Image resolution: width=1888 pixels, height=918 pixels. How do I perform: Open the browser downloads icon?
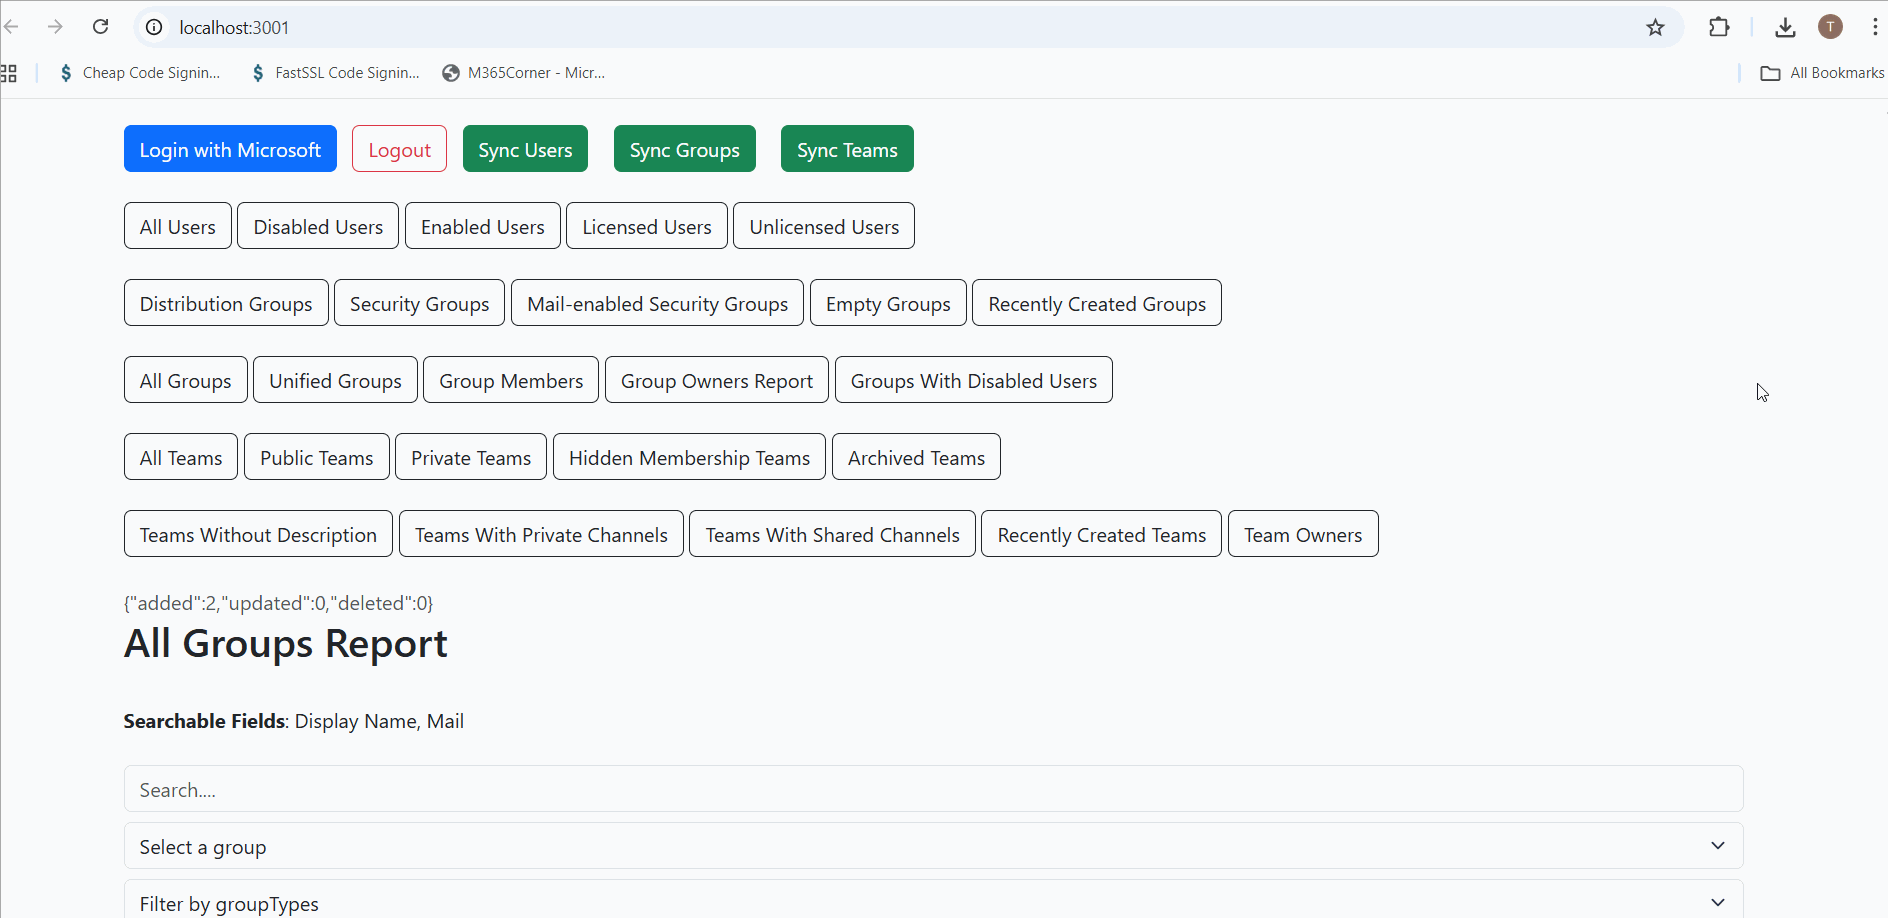[x=1785, y=27]
